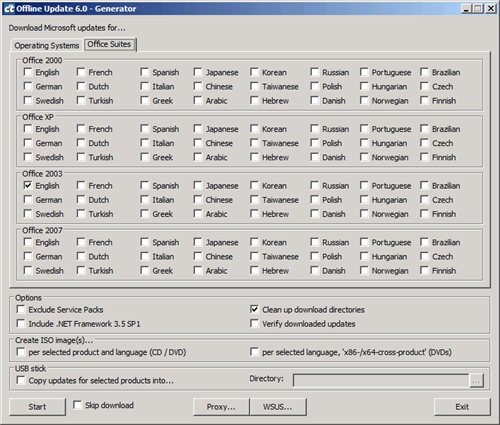
Task: Enable Czech for Office 2003
Action: pyautogui.click(x=424, y=200)
